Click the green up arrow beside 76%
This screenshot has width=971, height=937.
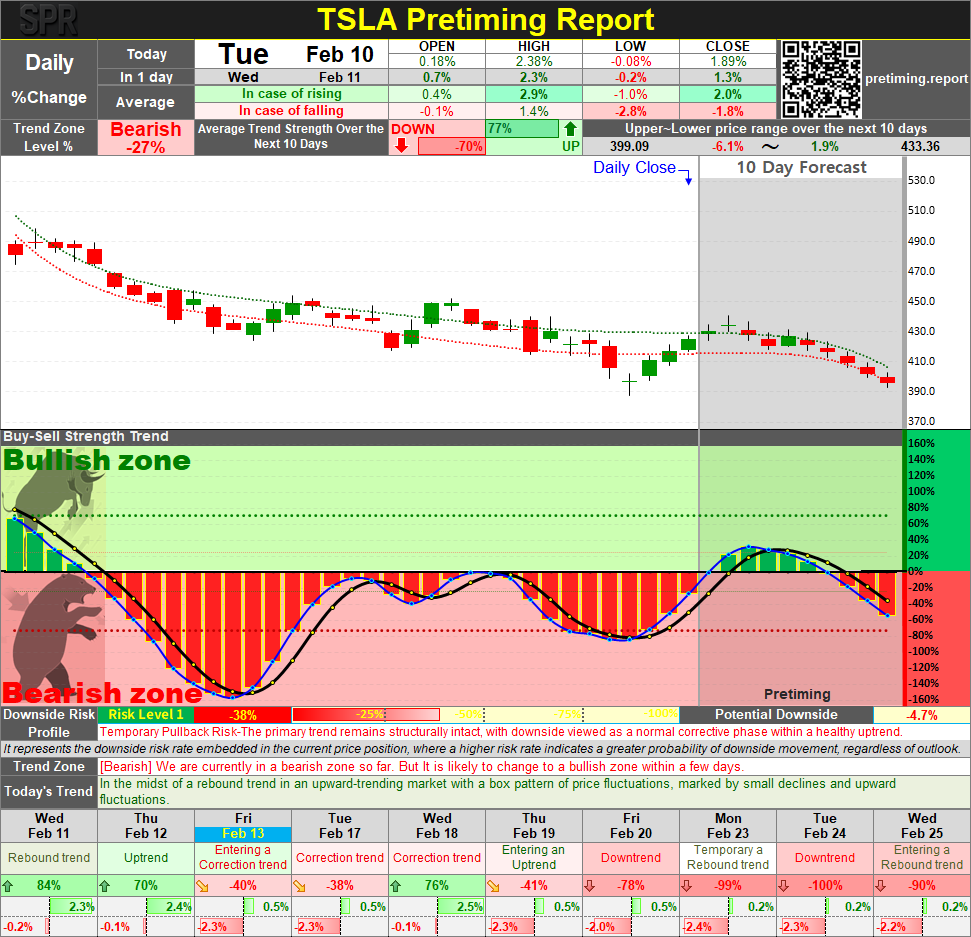point(396,886)
